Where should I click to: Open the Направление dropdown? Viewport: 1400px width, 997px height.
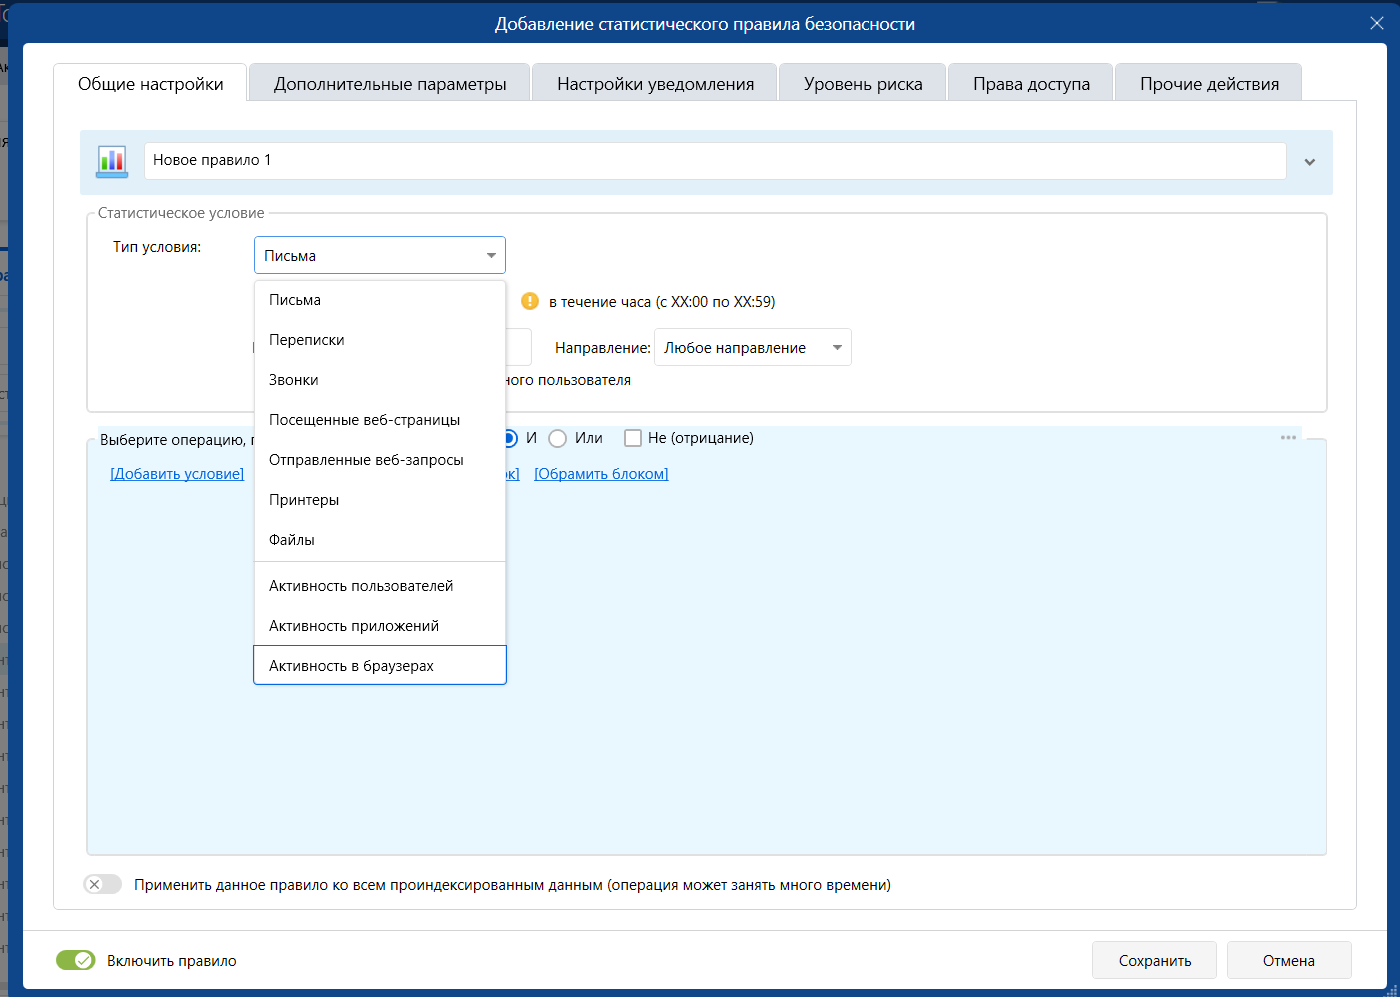[753, 347]
